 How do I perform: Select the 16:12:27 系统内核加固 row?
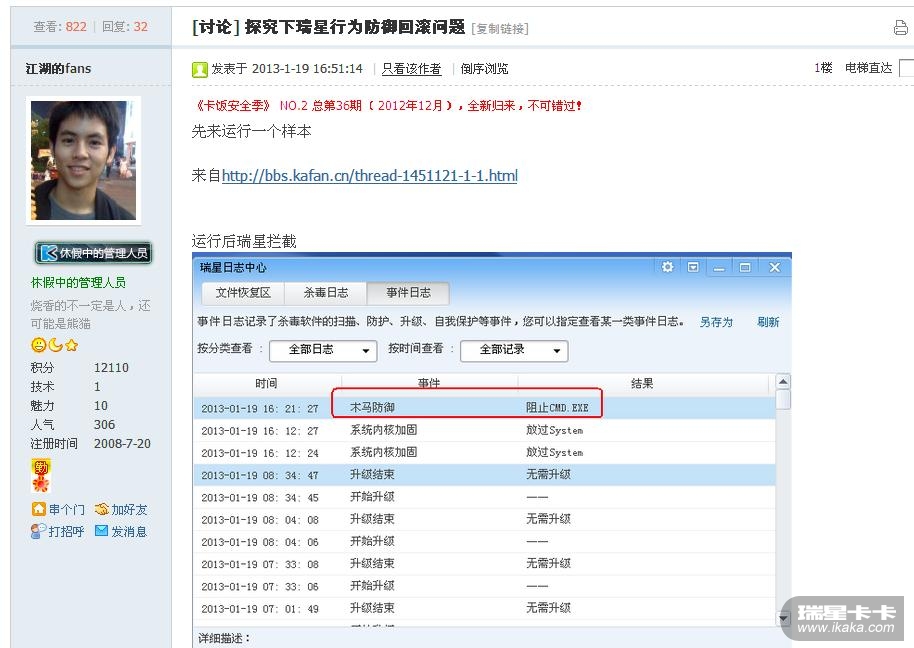[484, 431]
